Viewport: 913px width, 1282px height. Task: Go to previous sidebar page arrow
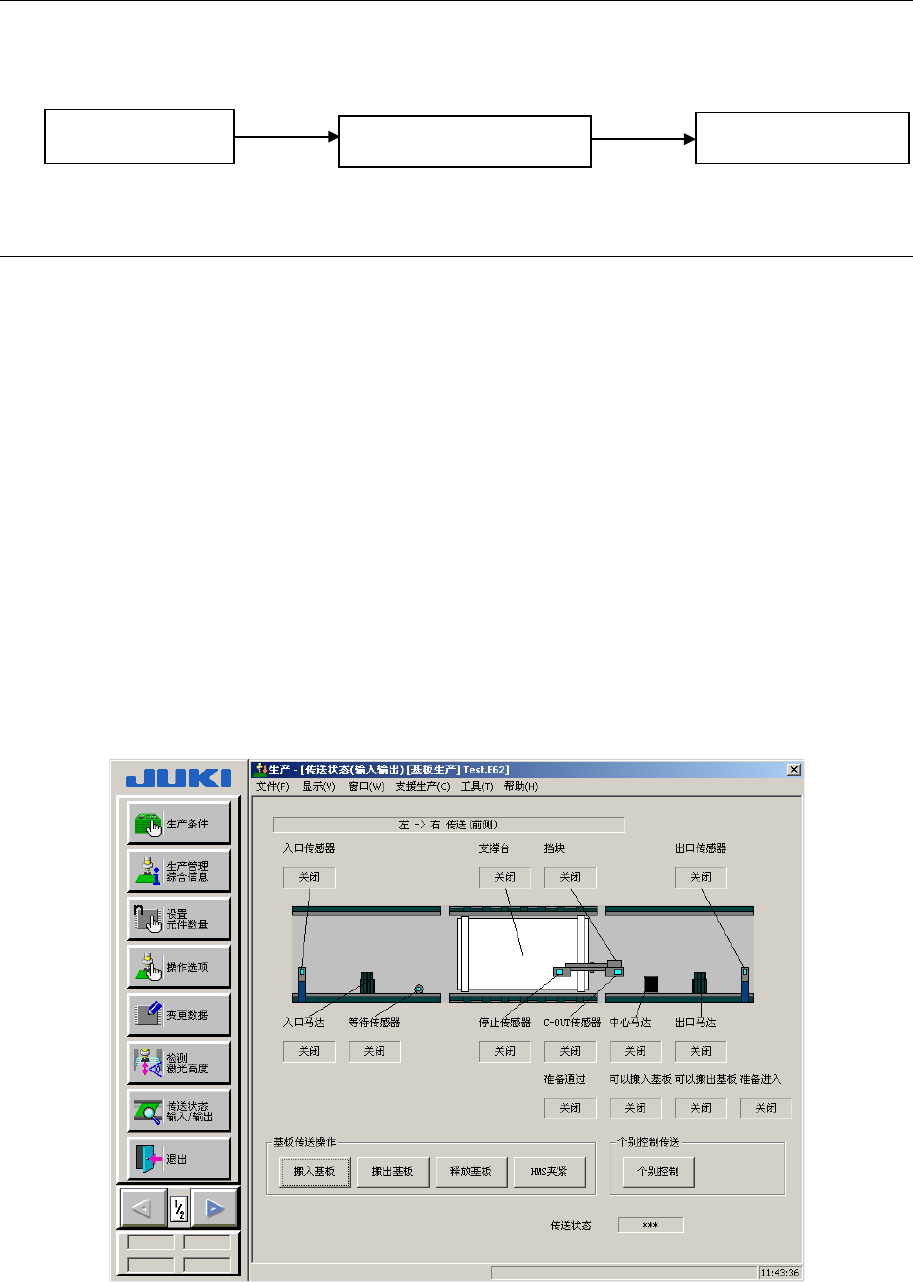coord(143,1208)
